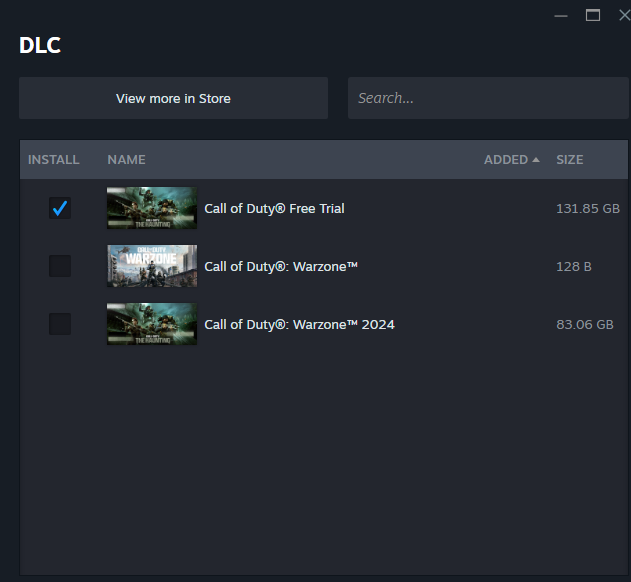631x582 pixels.
Task: Tick the Warzone 2024 install checkbox
Action: point(60,324)
